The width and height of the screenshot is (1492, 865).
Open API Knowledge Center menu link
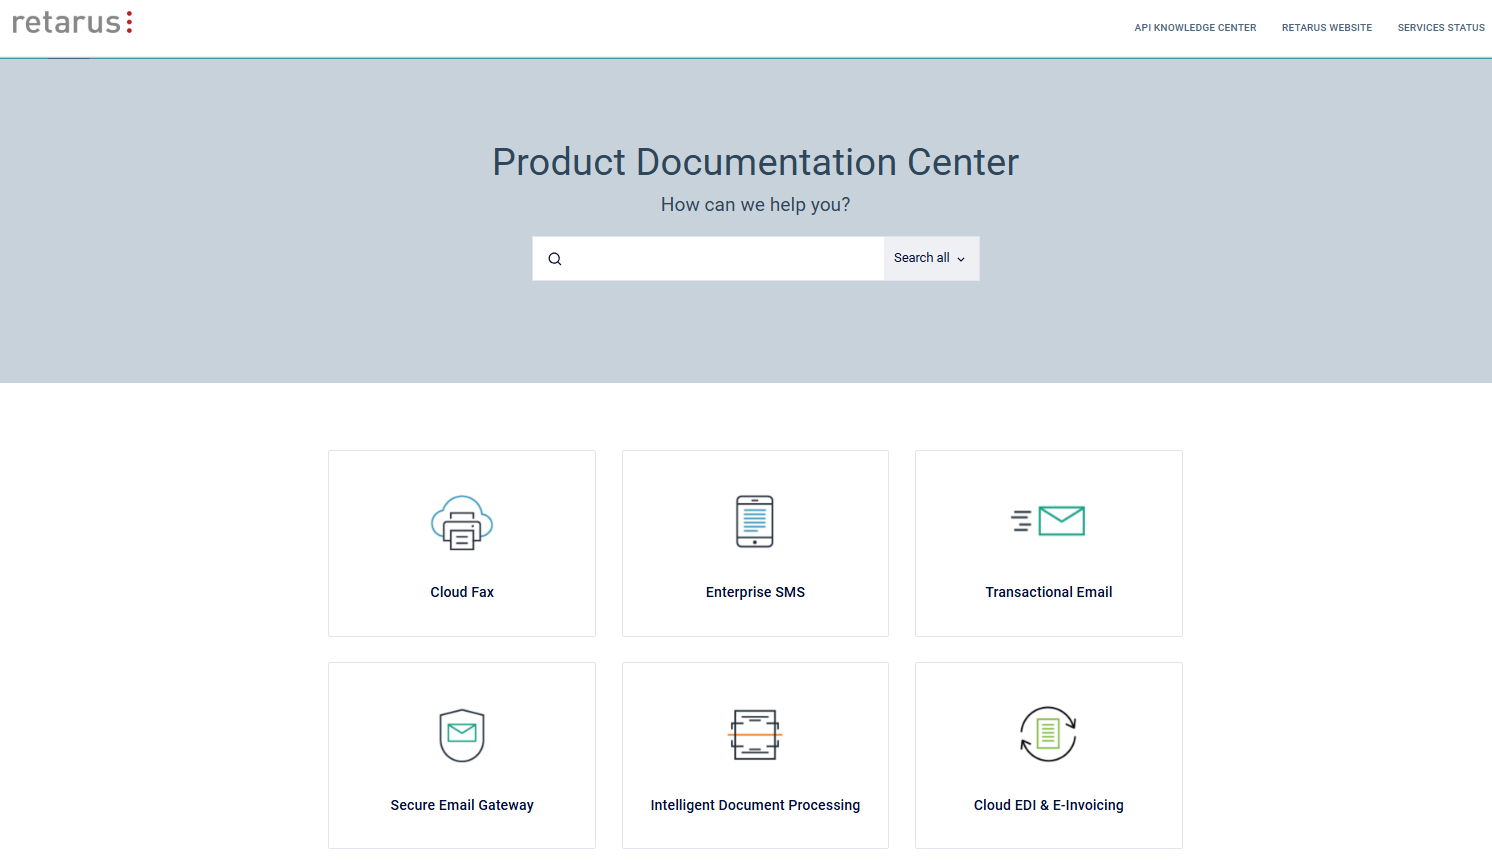coord(1195,28)
